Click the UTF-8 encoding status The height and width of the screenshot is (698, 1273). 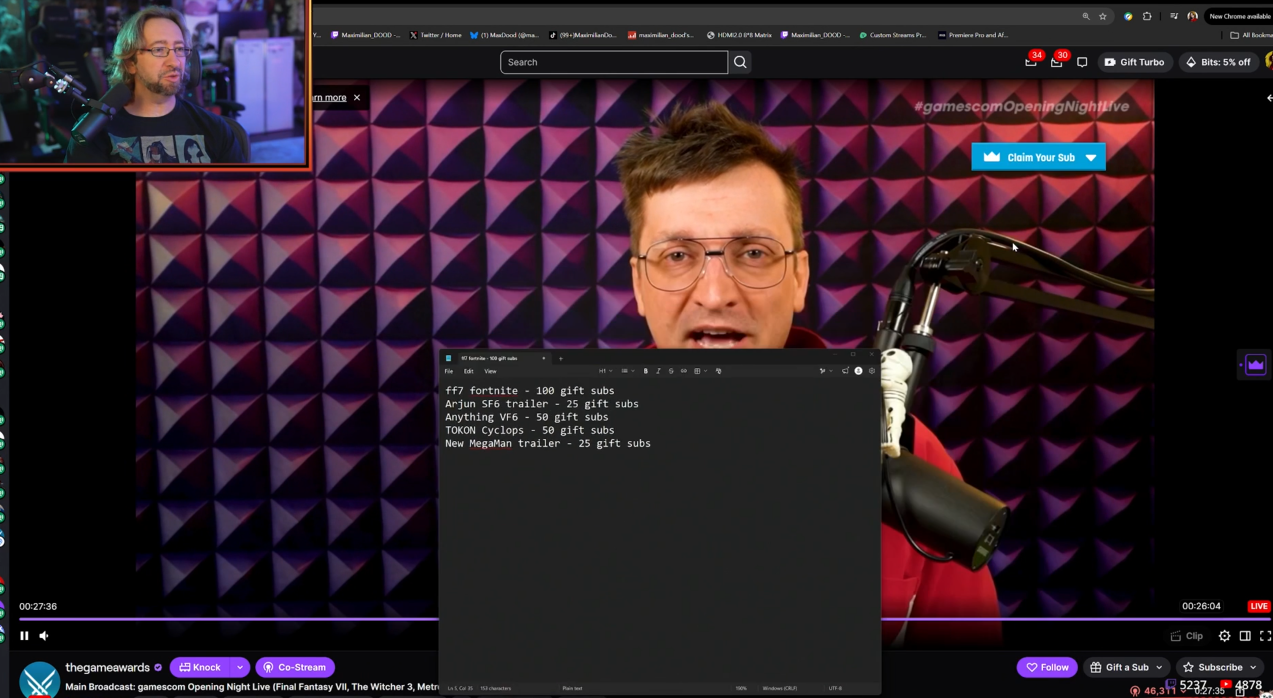pos(835,688)
